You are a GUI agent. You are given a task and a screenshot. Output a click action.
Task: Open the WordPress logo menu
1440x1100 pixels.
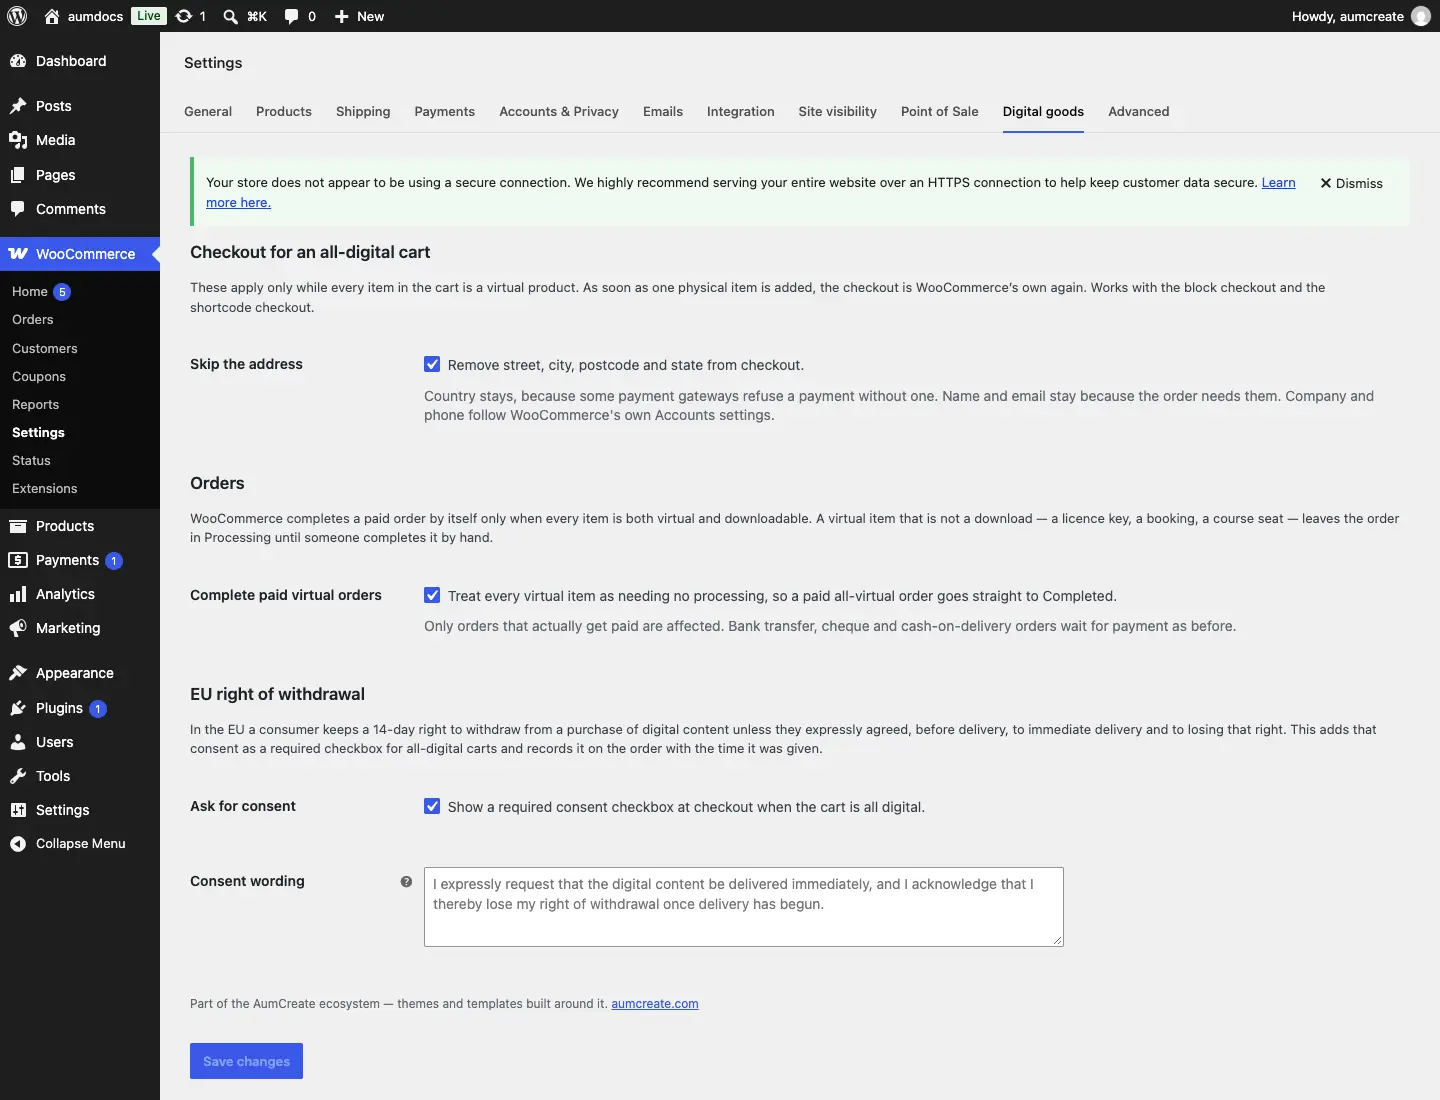pos(17,16)
